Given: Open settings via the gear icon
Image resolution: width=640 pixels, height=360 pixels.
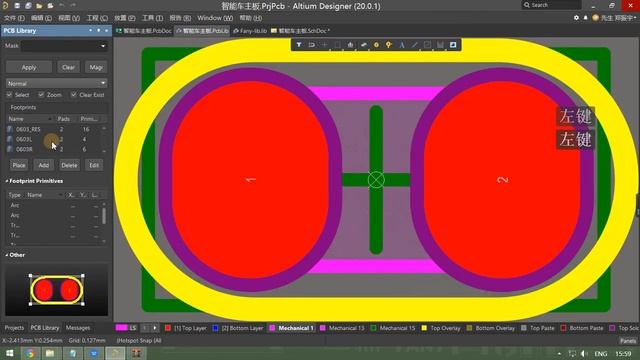Looking at the screenshot, I should tap(576, 18).
